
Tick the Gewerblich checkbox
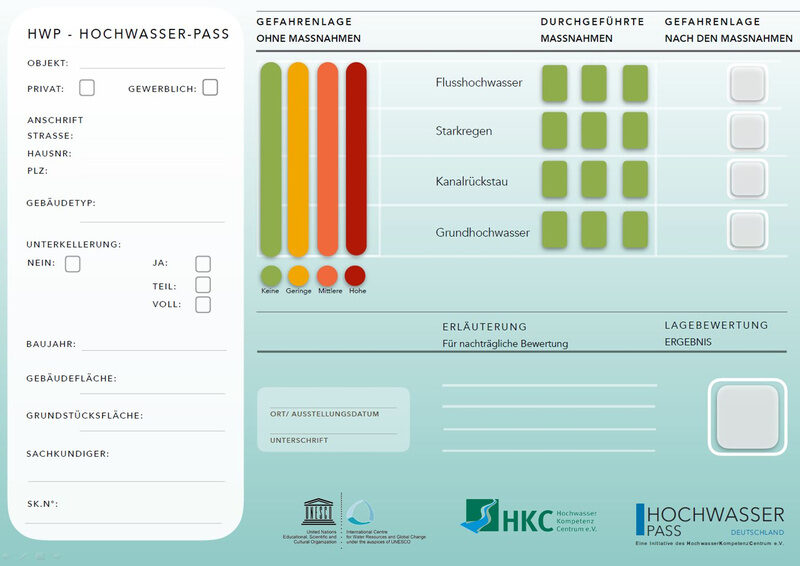click(210, 88)
